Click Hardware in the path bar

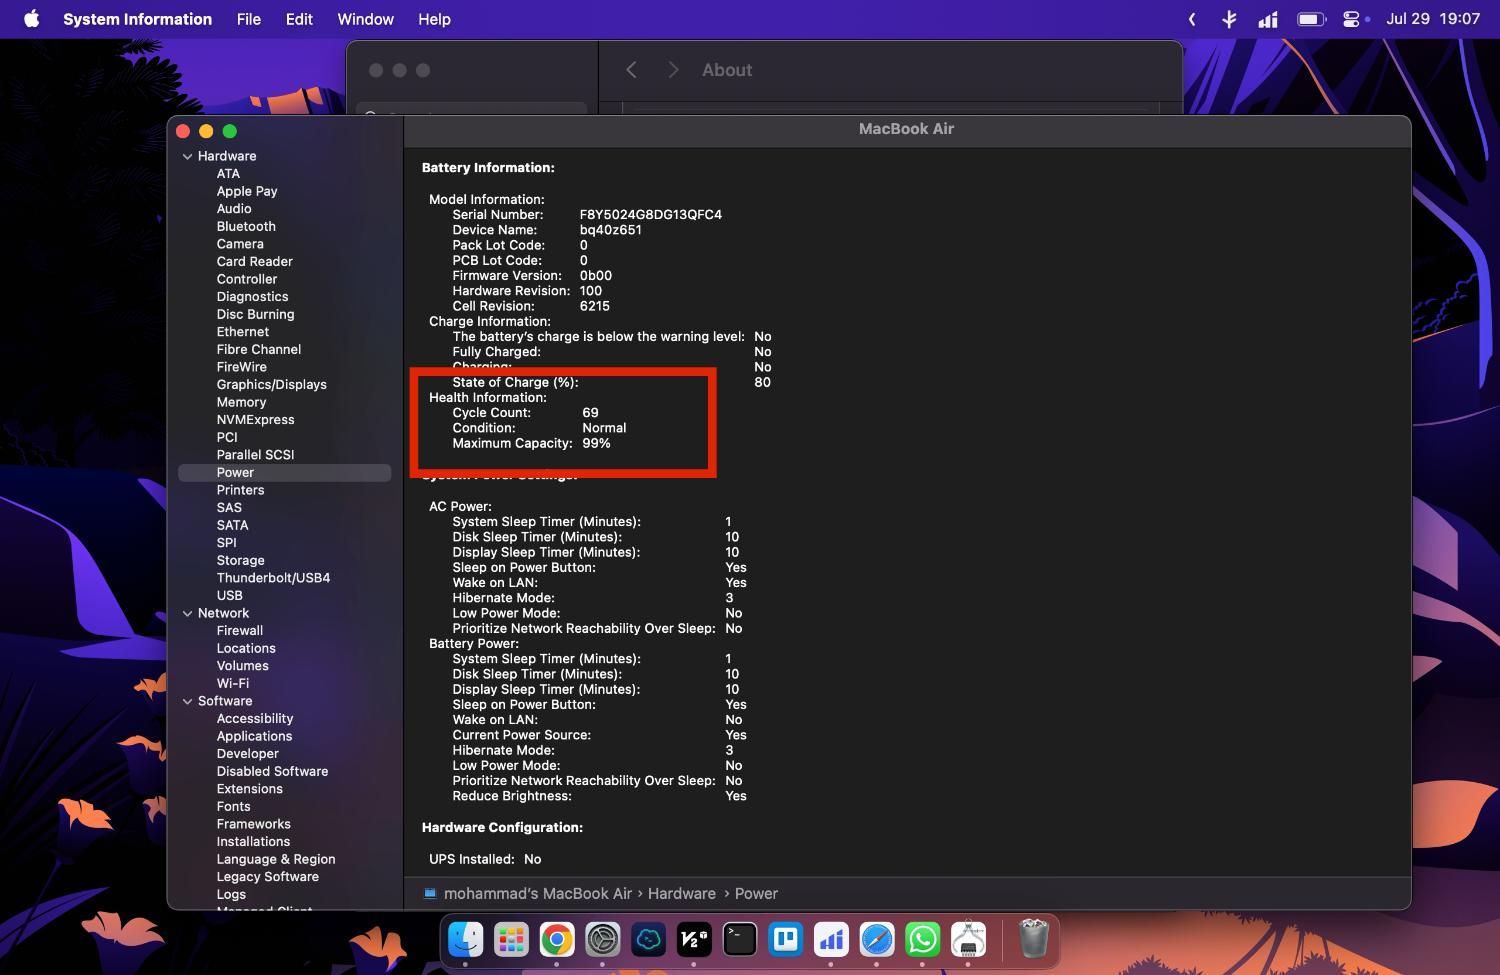point(682,893)
